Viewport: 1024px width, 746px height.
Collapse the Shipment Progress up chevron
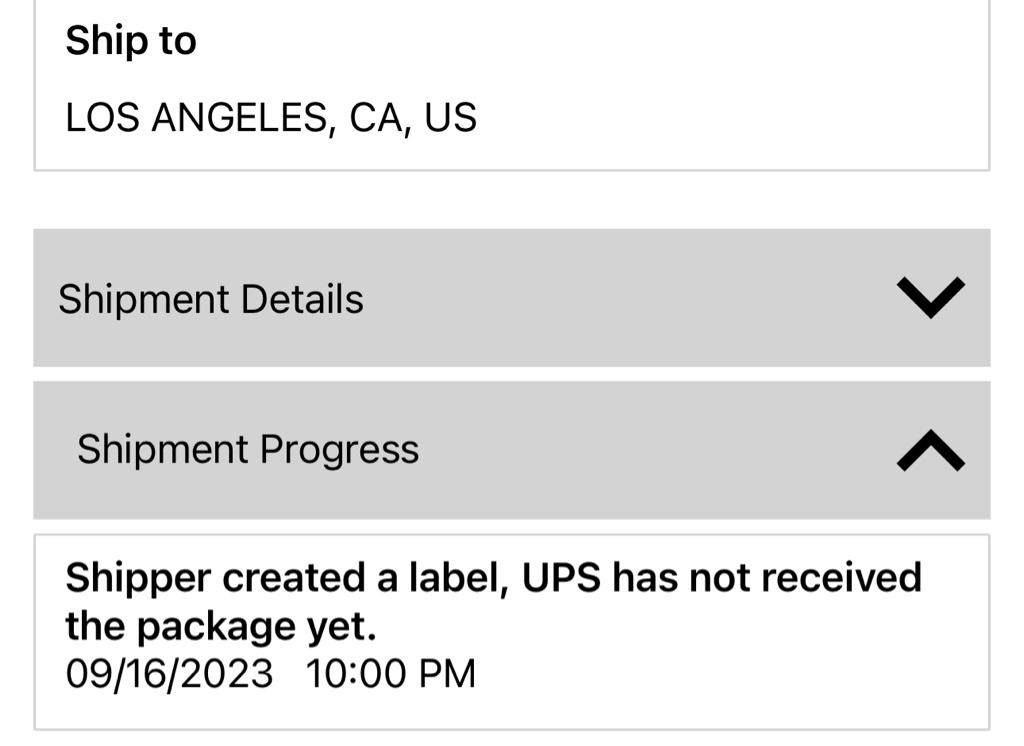930,451
